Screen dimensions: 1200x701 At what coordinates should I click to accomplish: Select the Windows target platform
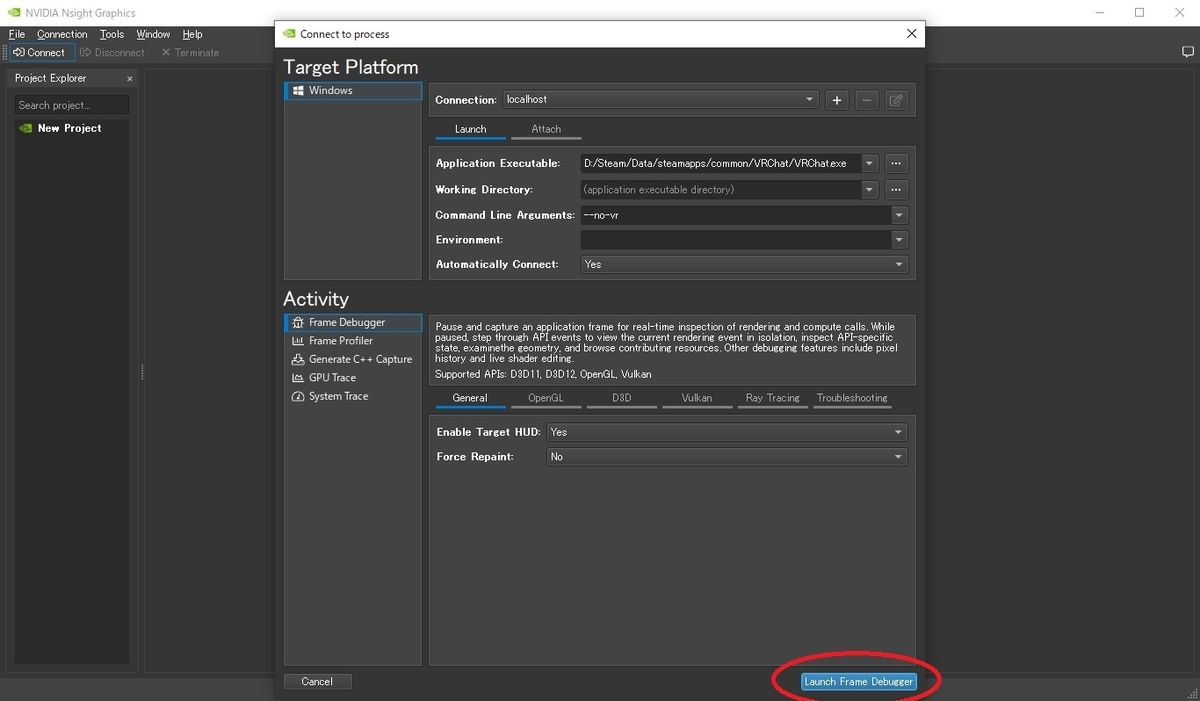click(x=353, y=90)
